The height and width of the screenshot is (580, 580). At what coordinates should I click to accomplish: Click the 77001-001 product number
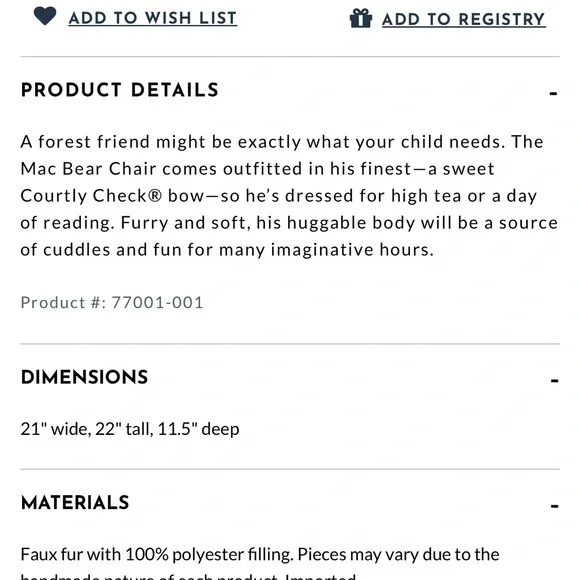(x=158, y=303)
